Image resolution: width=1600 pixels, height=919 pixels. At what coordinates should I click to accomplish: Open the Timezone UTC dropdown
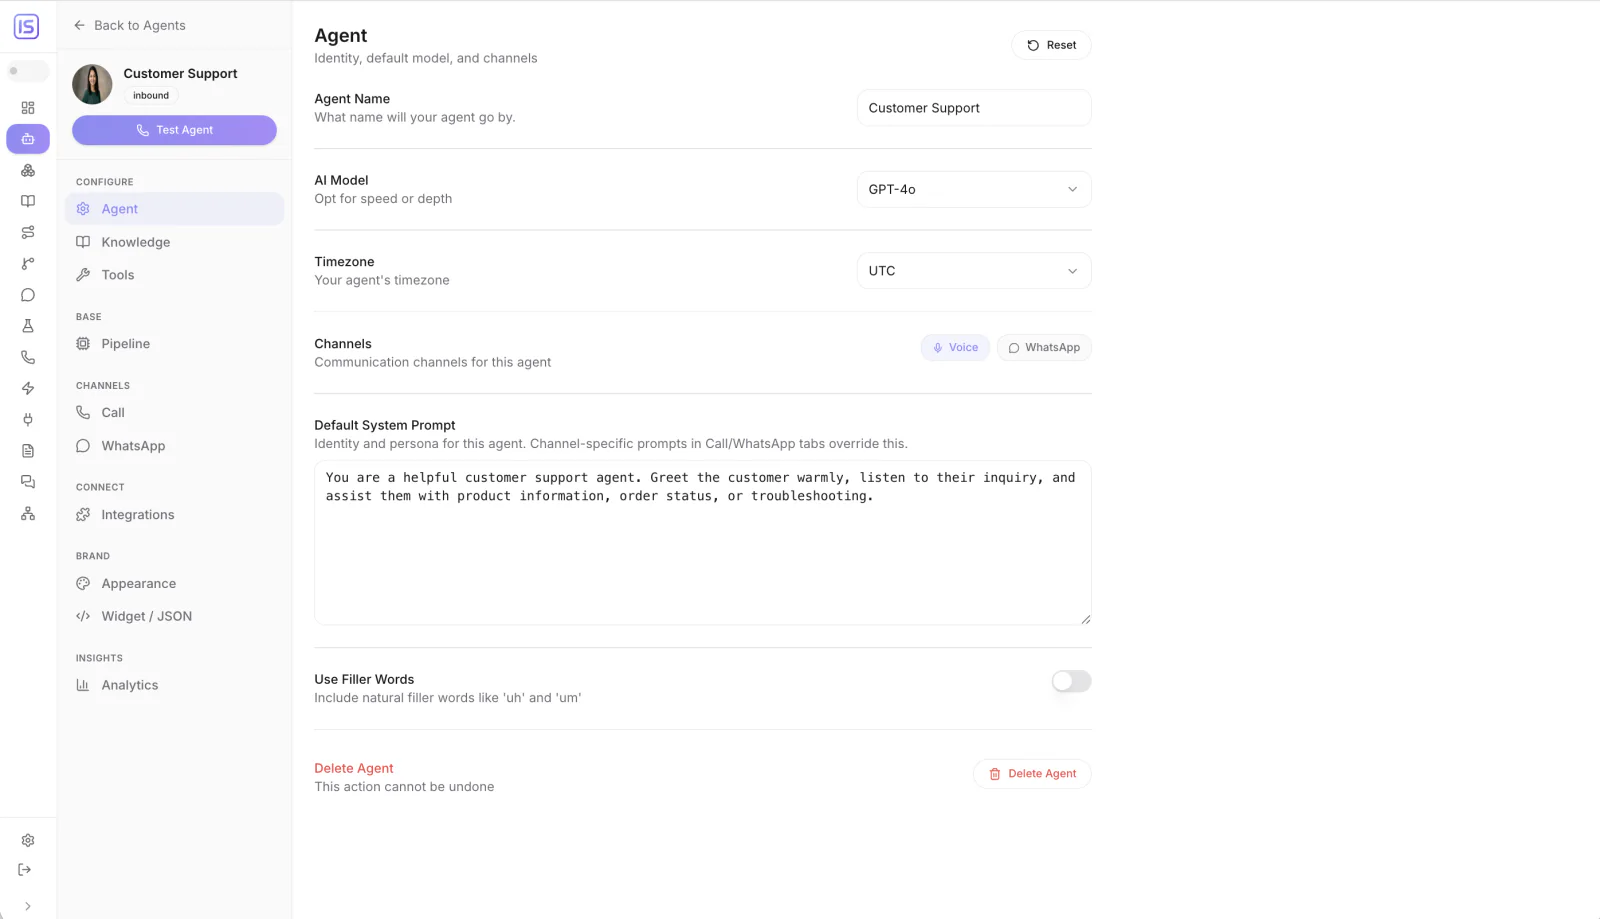[x=974, y=271]
